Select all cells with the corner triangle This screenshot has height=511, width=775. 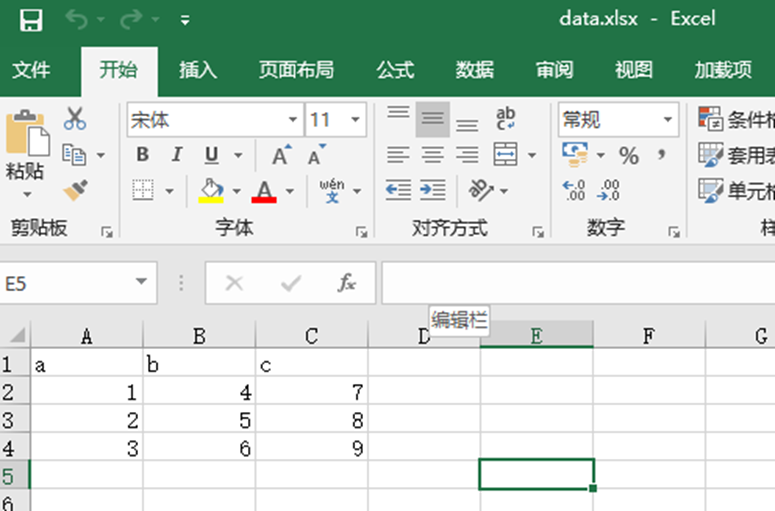[x=16, y=336]
